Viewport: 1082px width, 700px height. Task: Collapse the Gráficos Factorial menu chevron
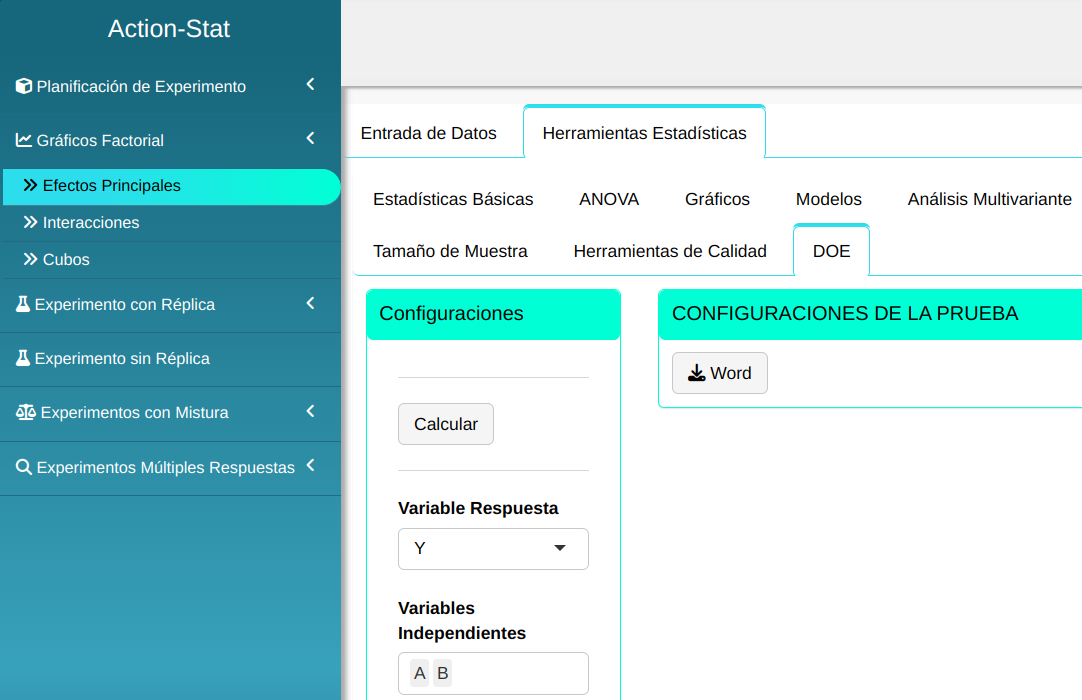[x=310, y=139]
